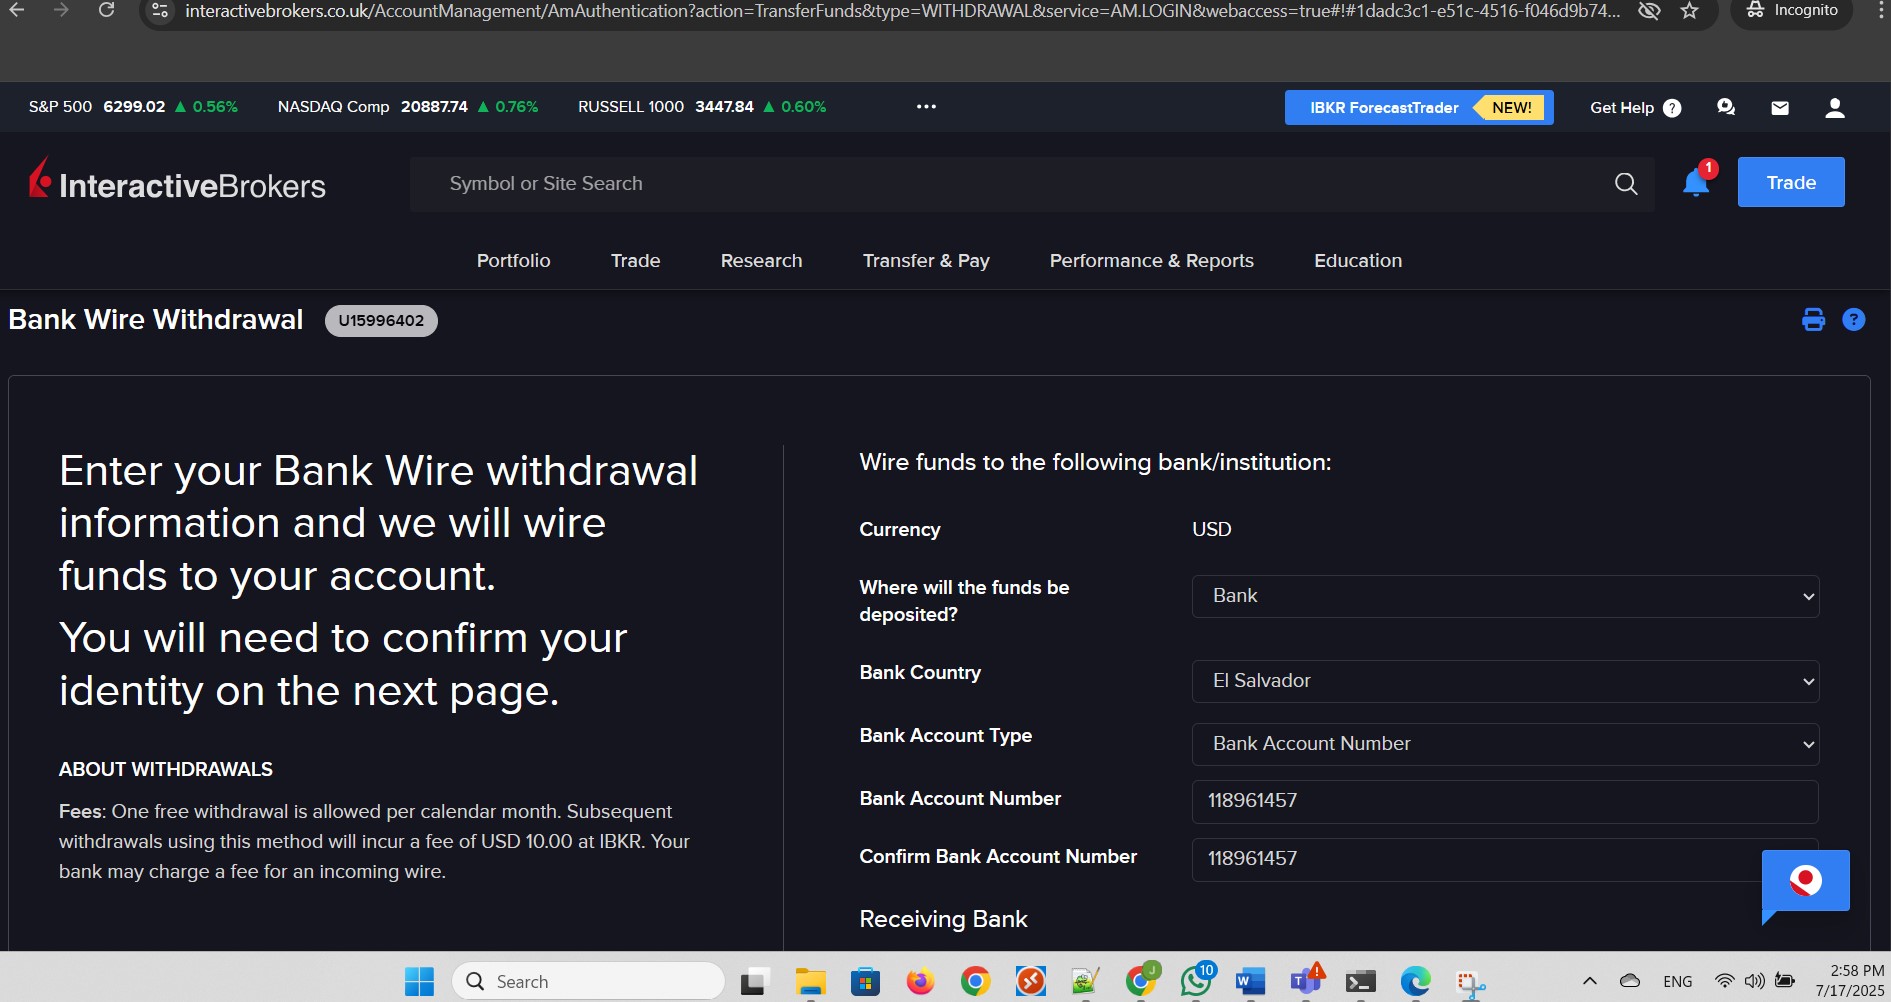Open File Explorer from the taskbar
This screenshot has width=1891, height=1002.
810,982
